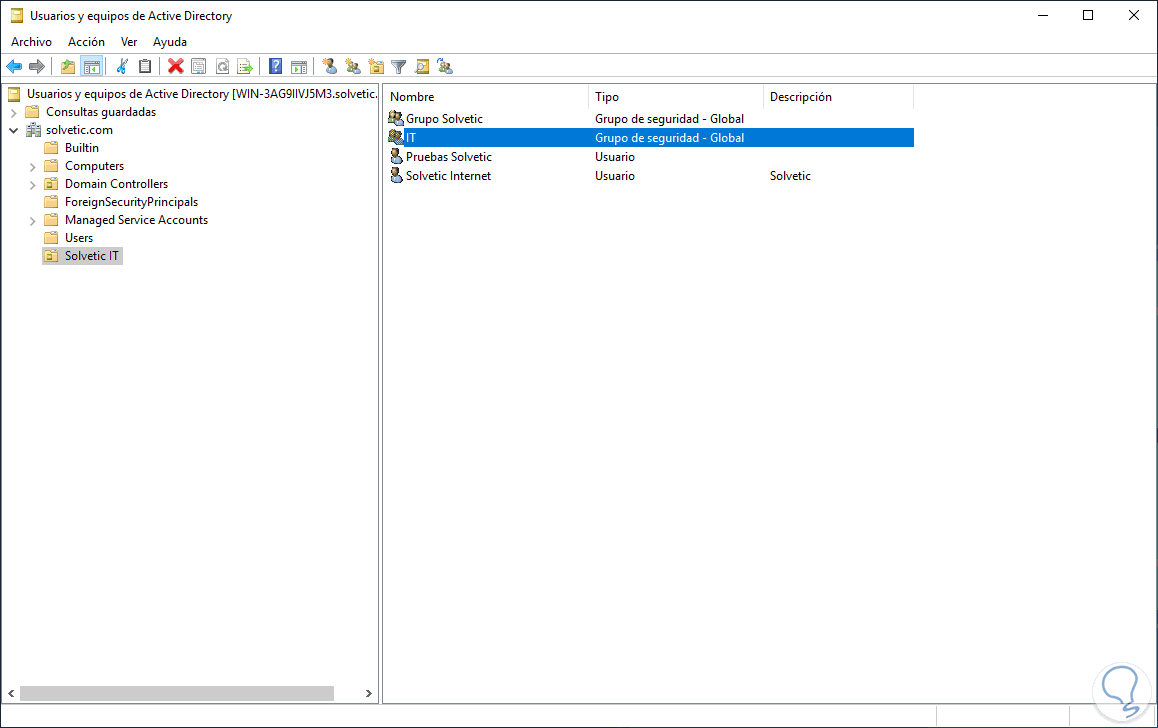
Task: Expand the Domain Controllers node
Action: point(32,185)
